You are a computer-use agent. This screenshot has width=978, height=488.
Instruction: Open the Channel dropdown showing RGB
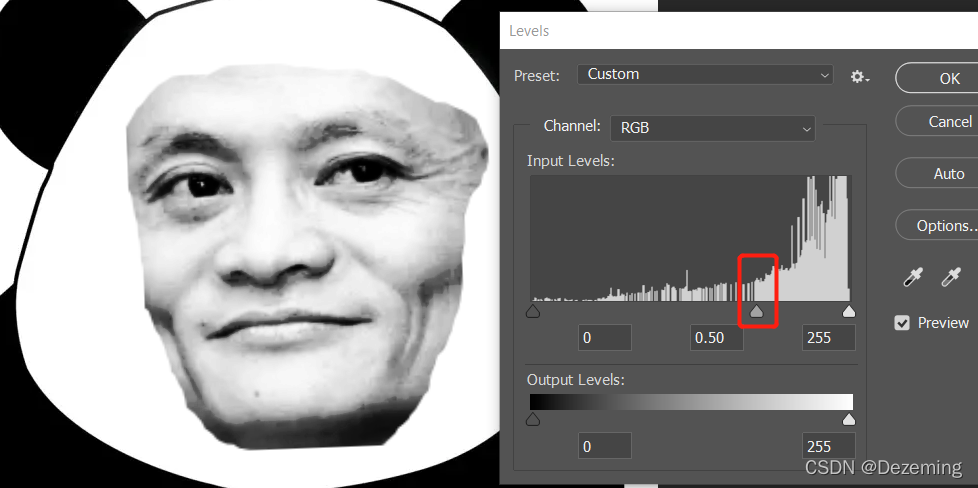(x=713, y=128)
